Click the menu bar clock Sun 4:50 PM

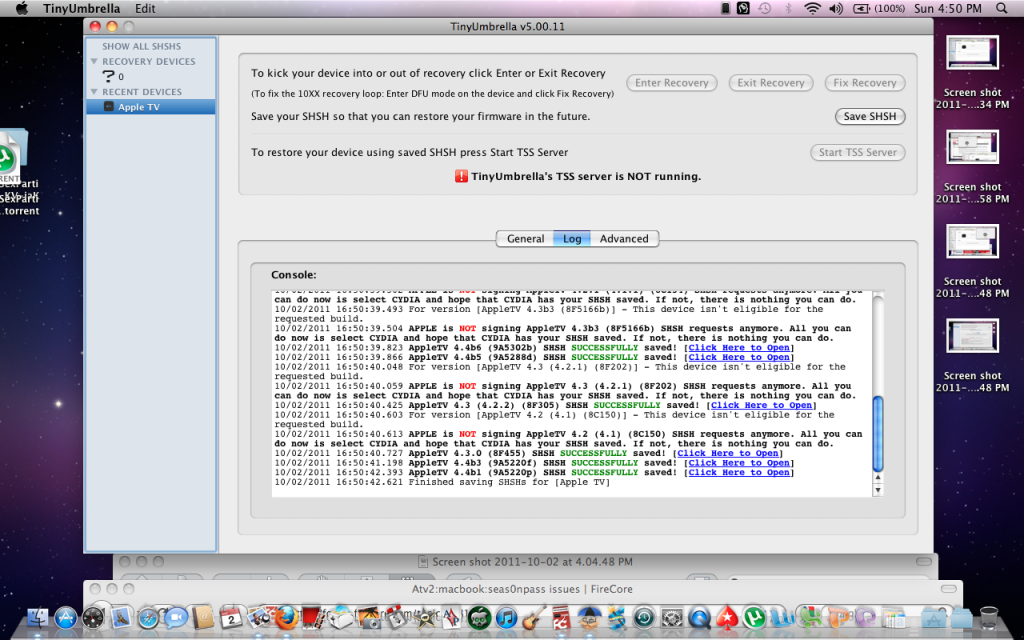coord(947,8)
